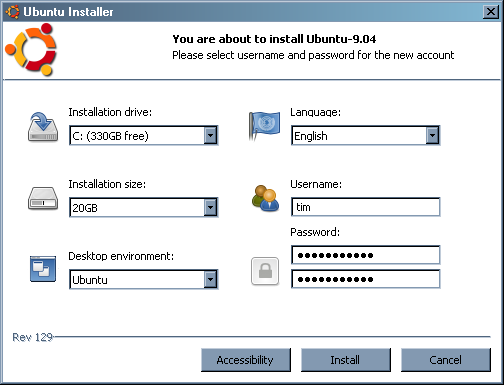Cancel the Ubuntu installation
Viewport: 504px width, 385px height.
[446, 360]
